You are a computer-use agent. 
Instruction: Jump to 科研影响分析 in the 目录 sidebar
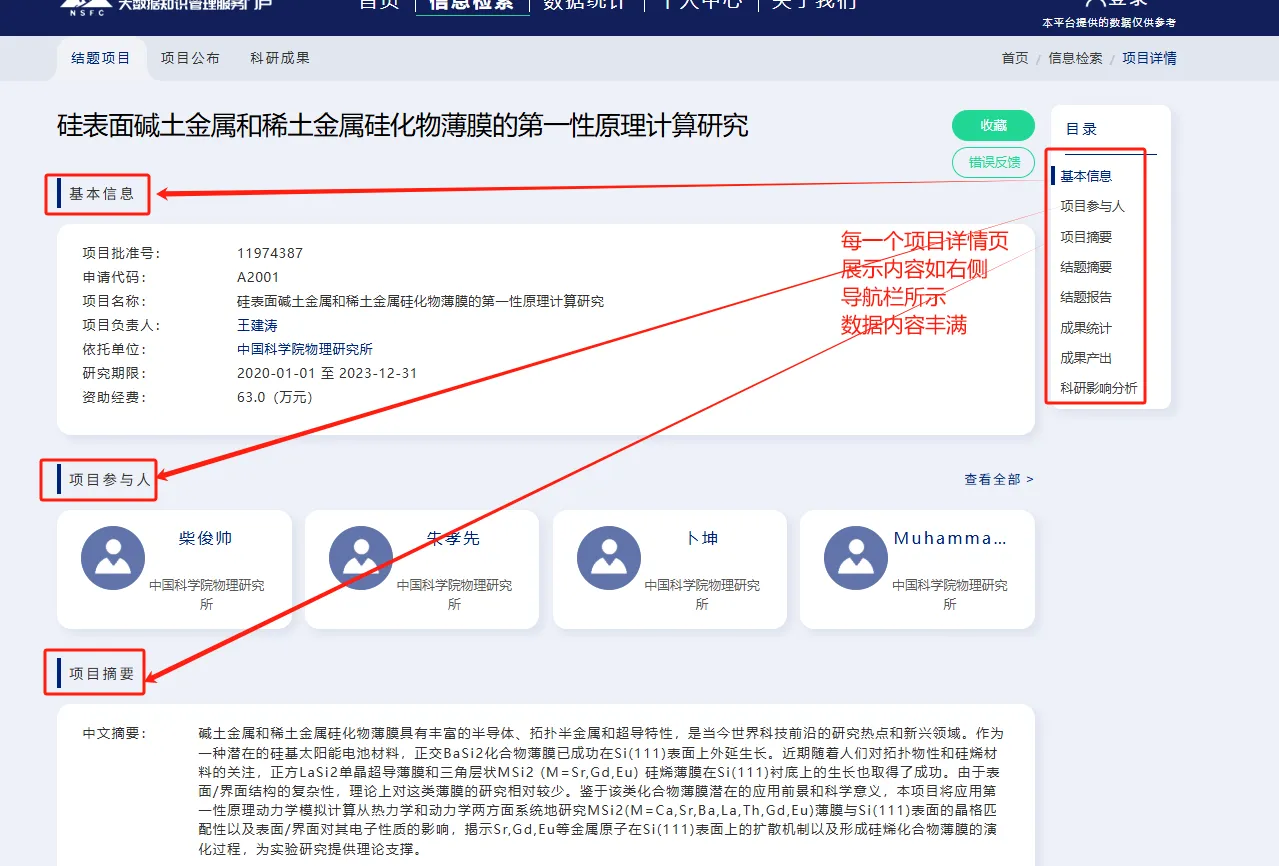pos(1098,388)
